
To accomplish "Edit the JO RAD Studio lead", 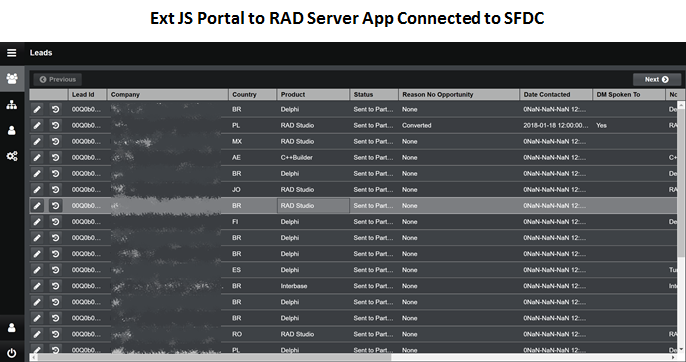I will [37, 190].
